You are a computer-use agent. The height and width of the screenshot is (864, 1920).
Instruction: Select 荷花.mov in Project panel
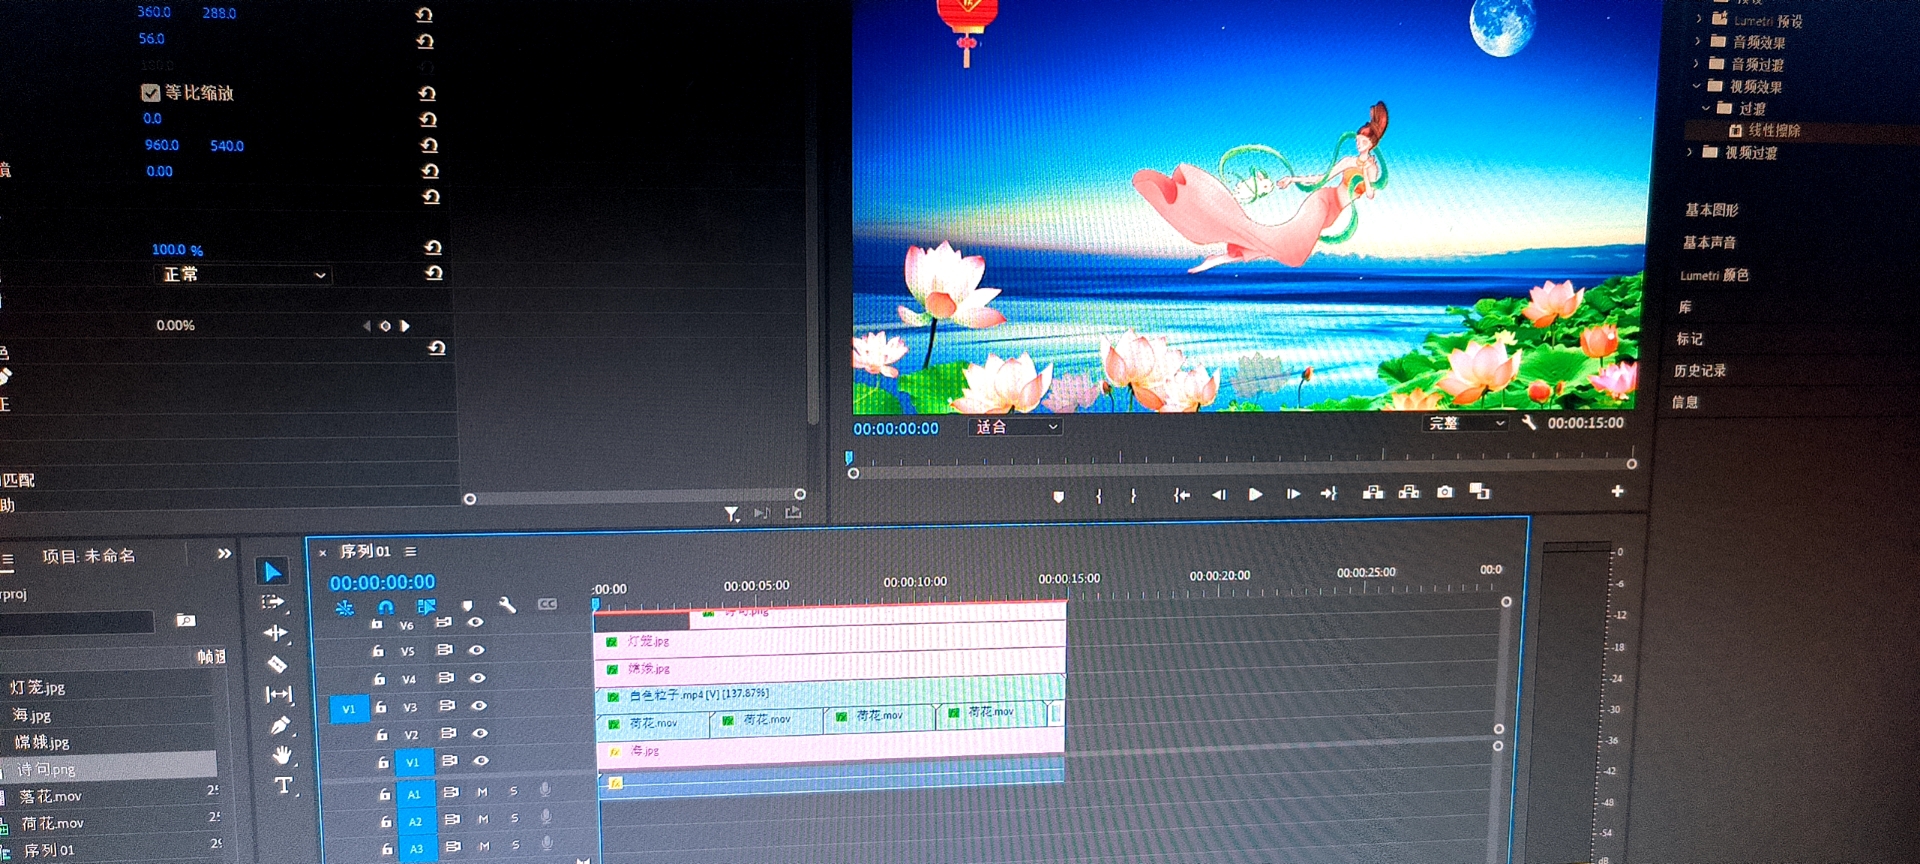pyautogui.click(x=53, y=823)
